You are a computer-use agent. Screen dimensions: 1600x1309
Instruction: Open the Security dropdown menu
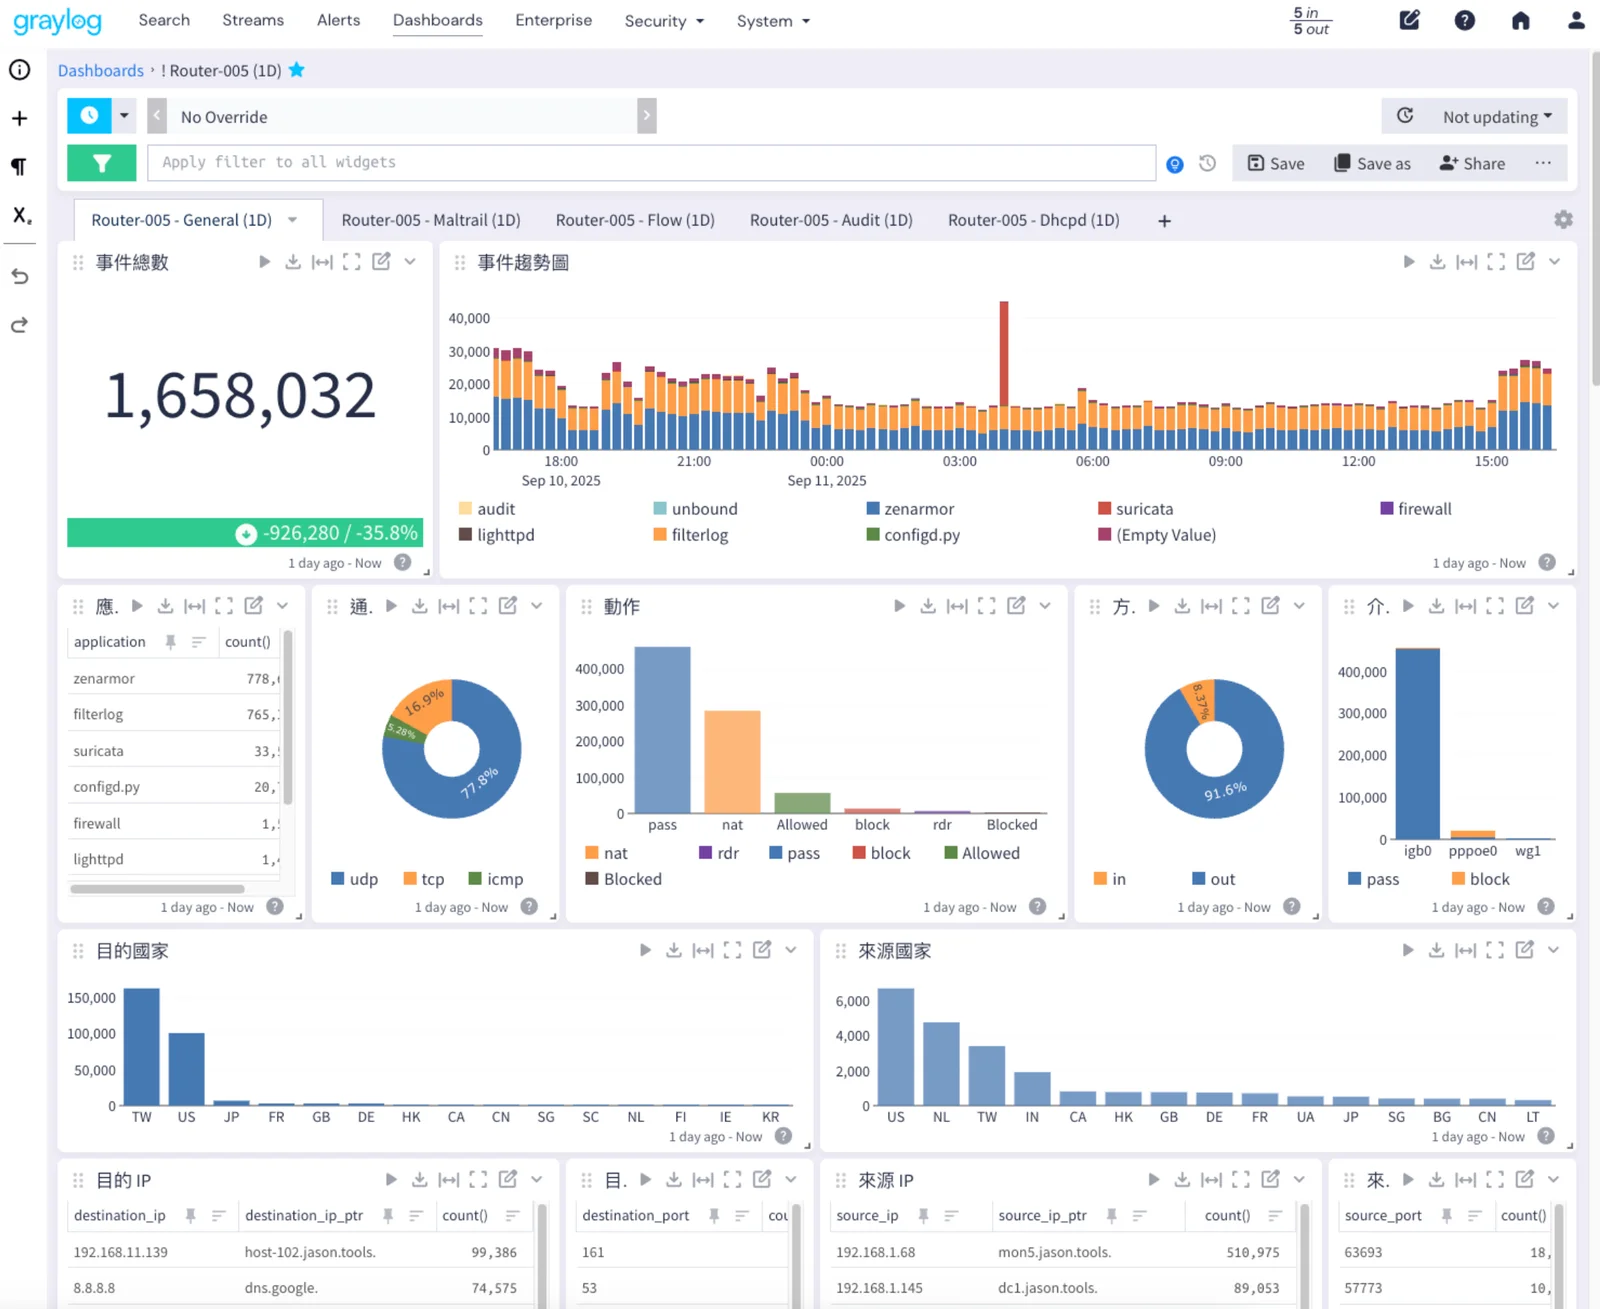click(x=664, y=21)
